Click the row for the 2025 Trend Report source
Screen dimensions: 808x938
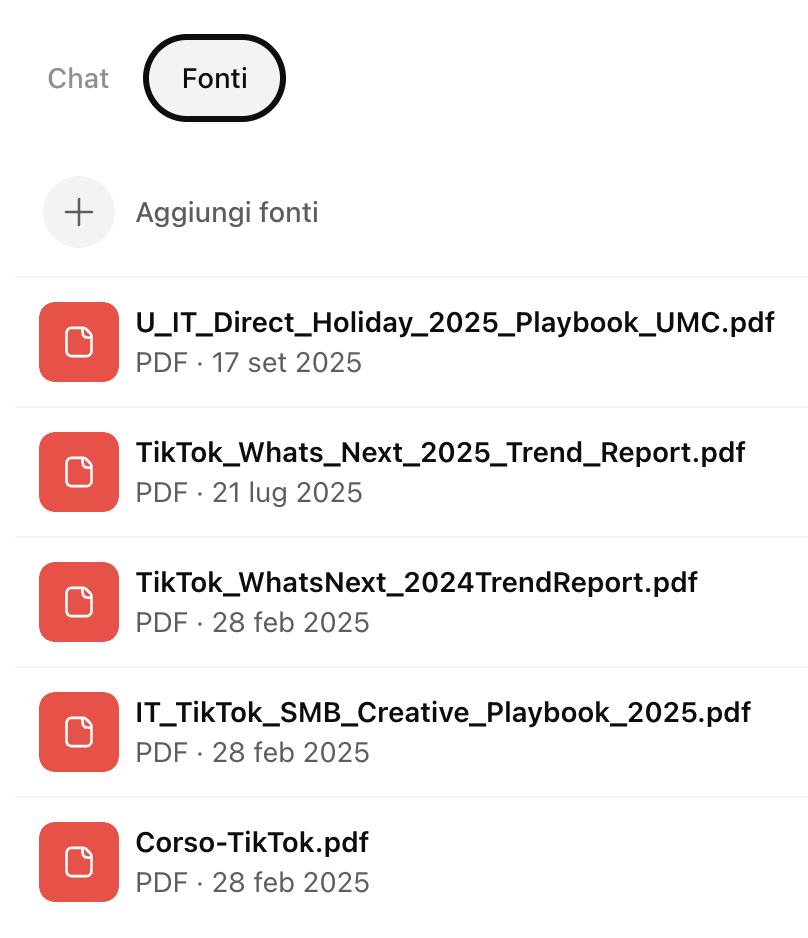pyautogui.click(x=404, y=472)
